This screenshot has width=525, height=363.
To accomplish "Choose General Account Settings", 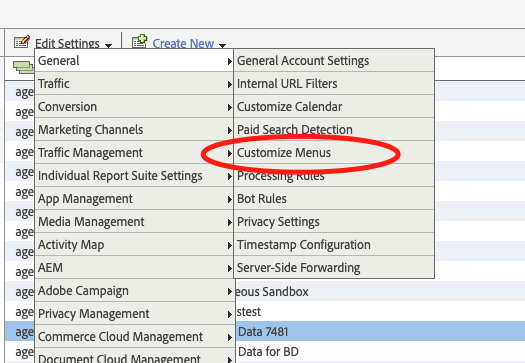I will [334, 61].
